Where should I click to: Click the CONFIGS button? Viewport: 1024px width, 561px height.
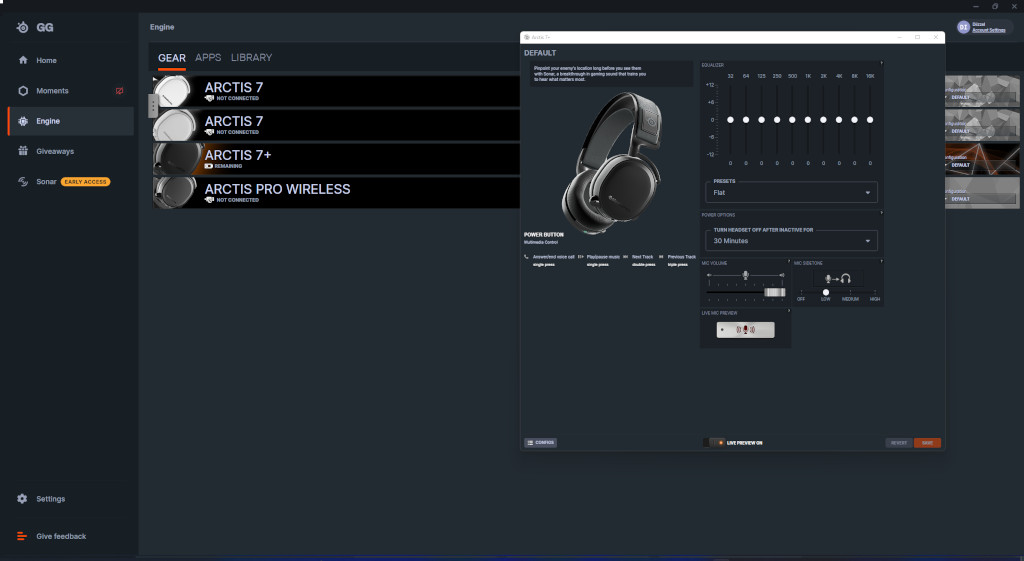(540, 443)
